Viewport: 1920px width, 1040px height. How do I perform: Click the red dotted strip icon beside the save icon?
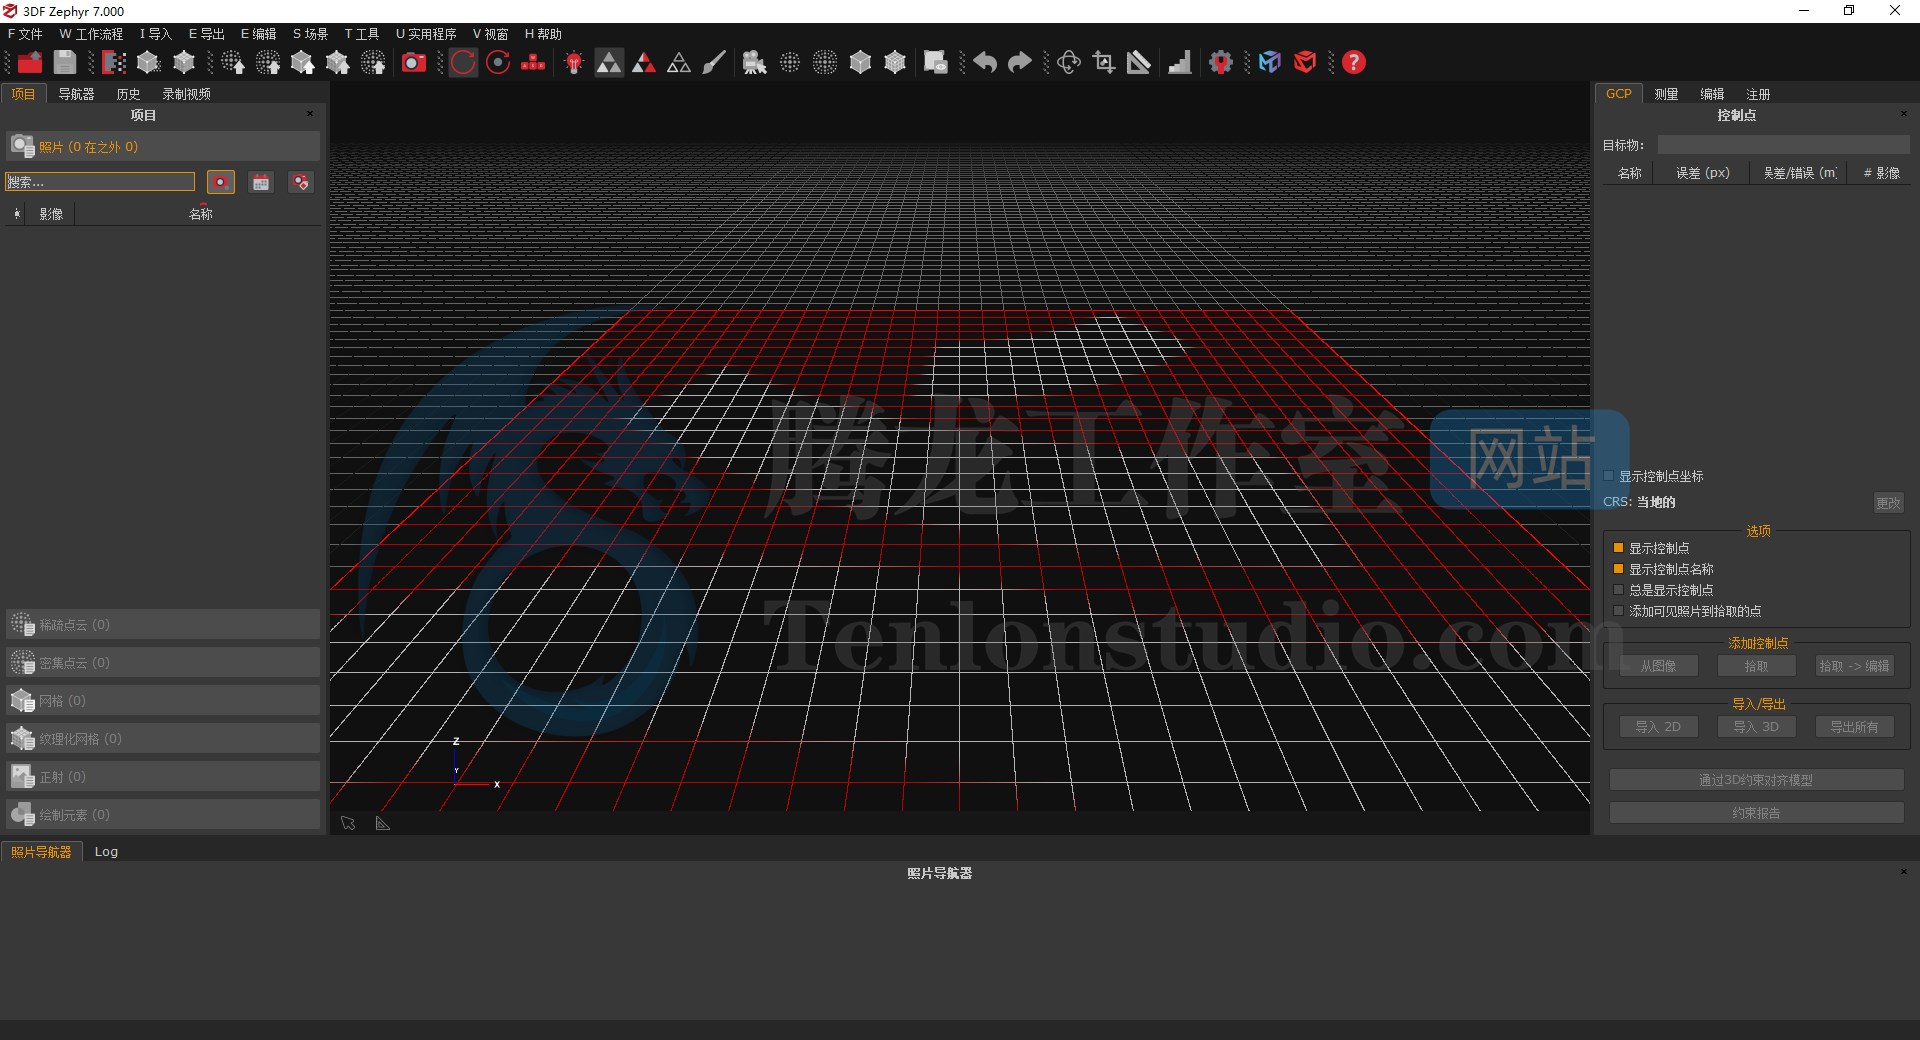[x=114, y=63]
